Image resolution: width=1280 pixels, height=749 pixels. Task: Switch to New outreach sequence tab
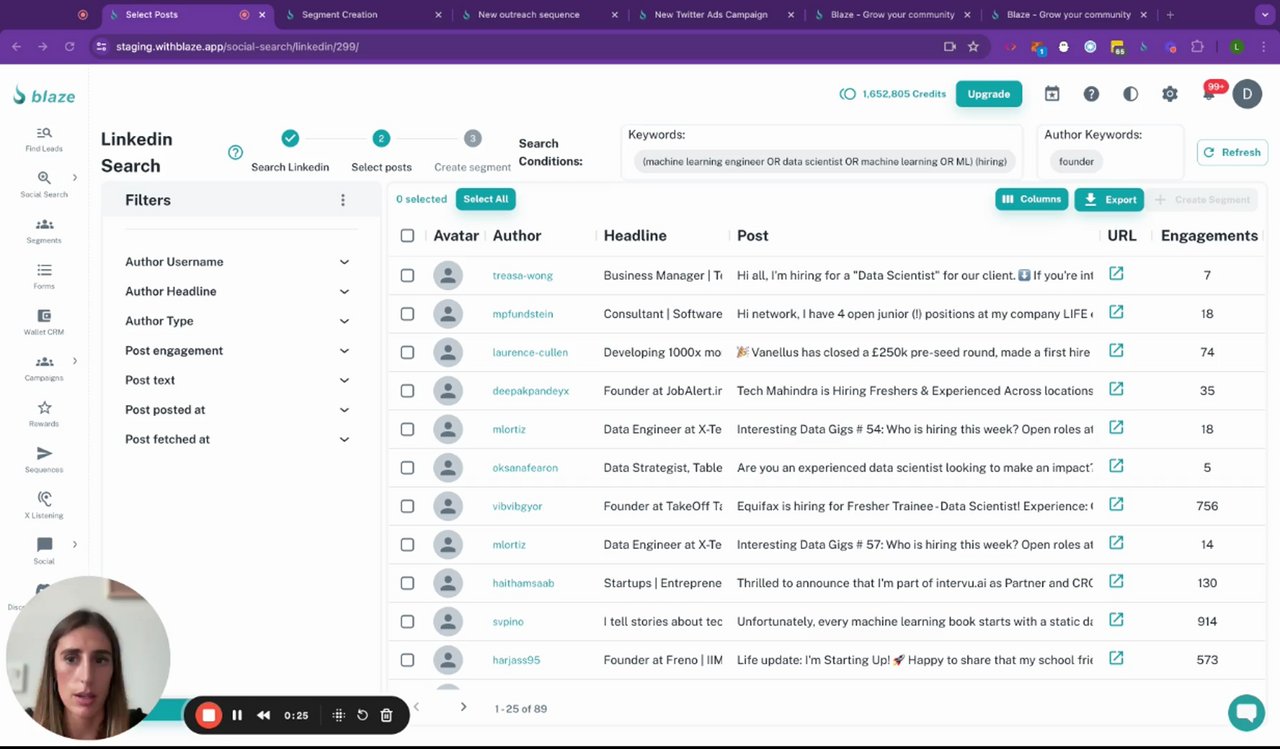[541, 15]
